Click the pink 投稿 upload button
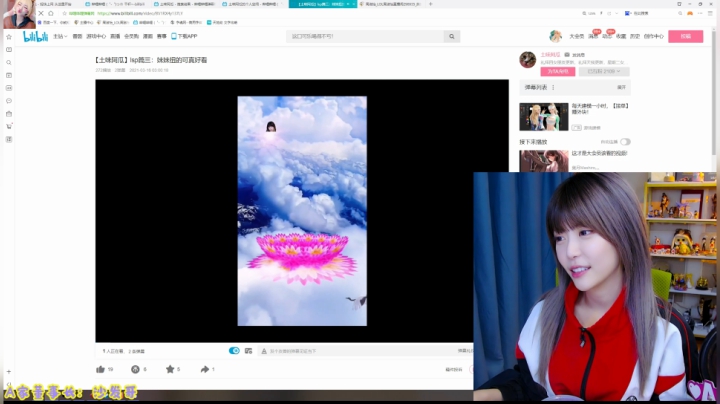720x404 pixels. click(686, 36)
